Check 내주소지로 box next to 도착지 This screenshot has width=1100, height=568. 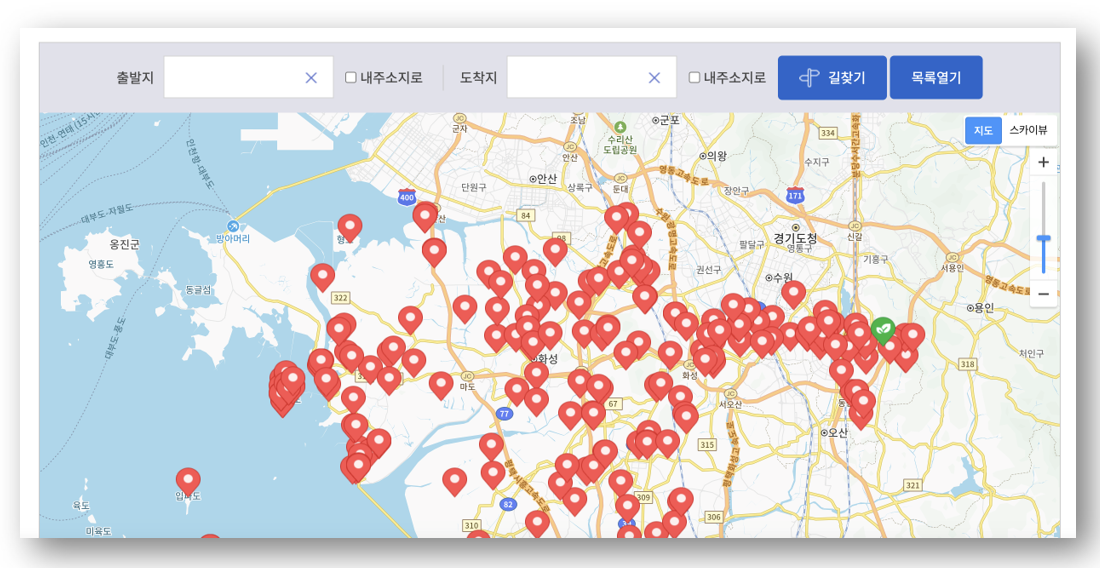click(694, 77)
